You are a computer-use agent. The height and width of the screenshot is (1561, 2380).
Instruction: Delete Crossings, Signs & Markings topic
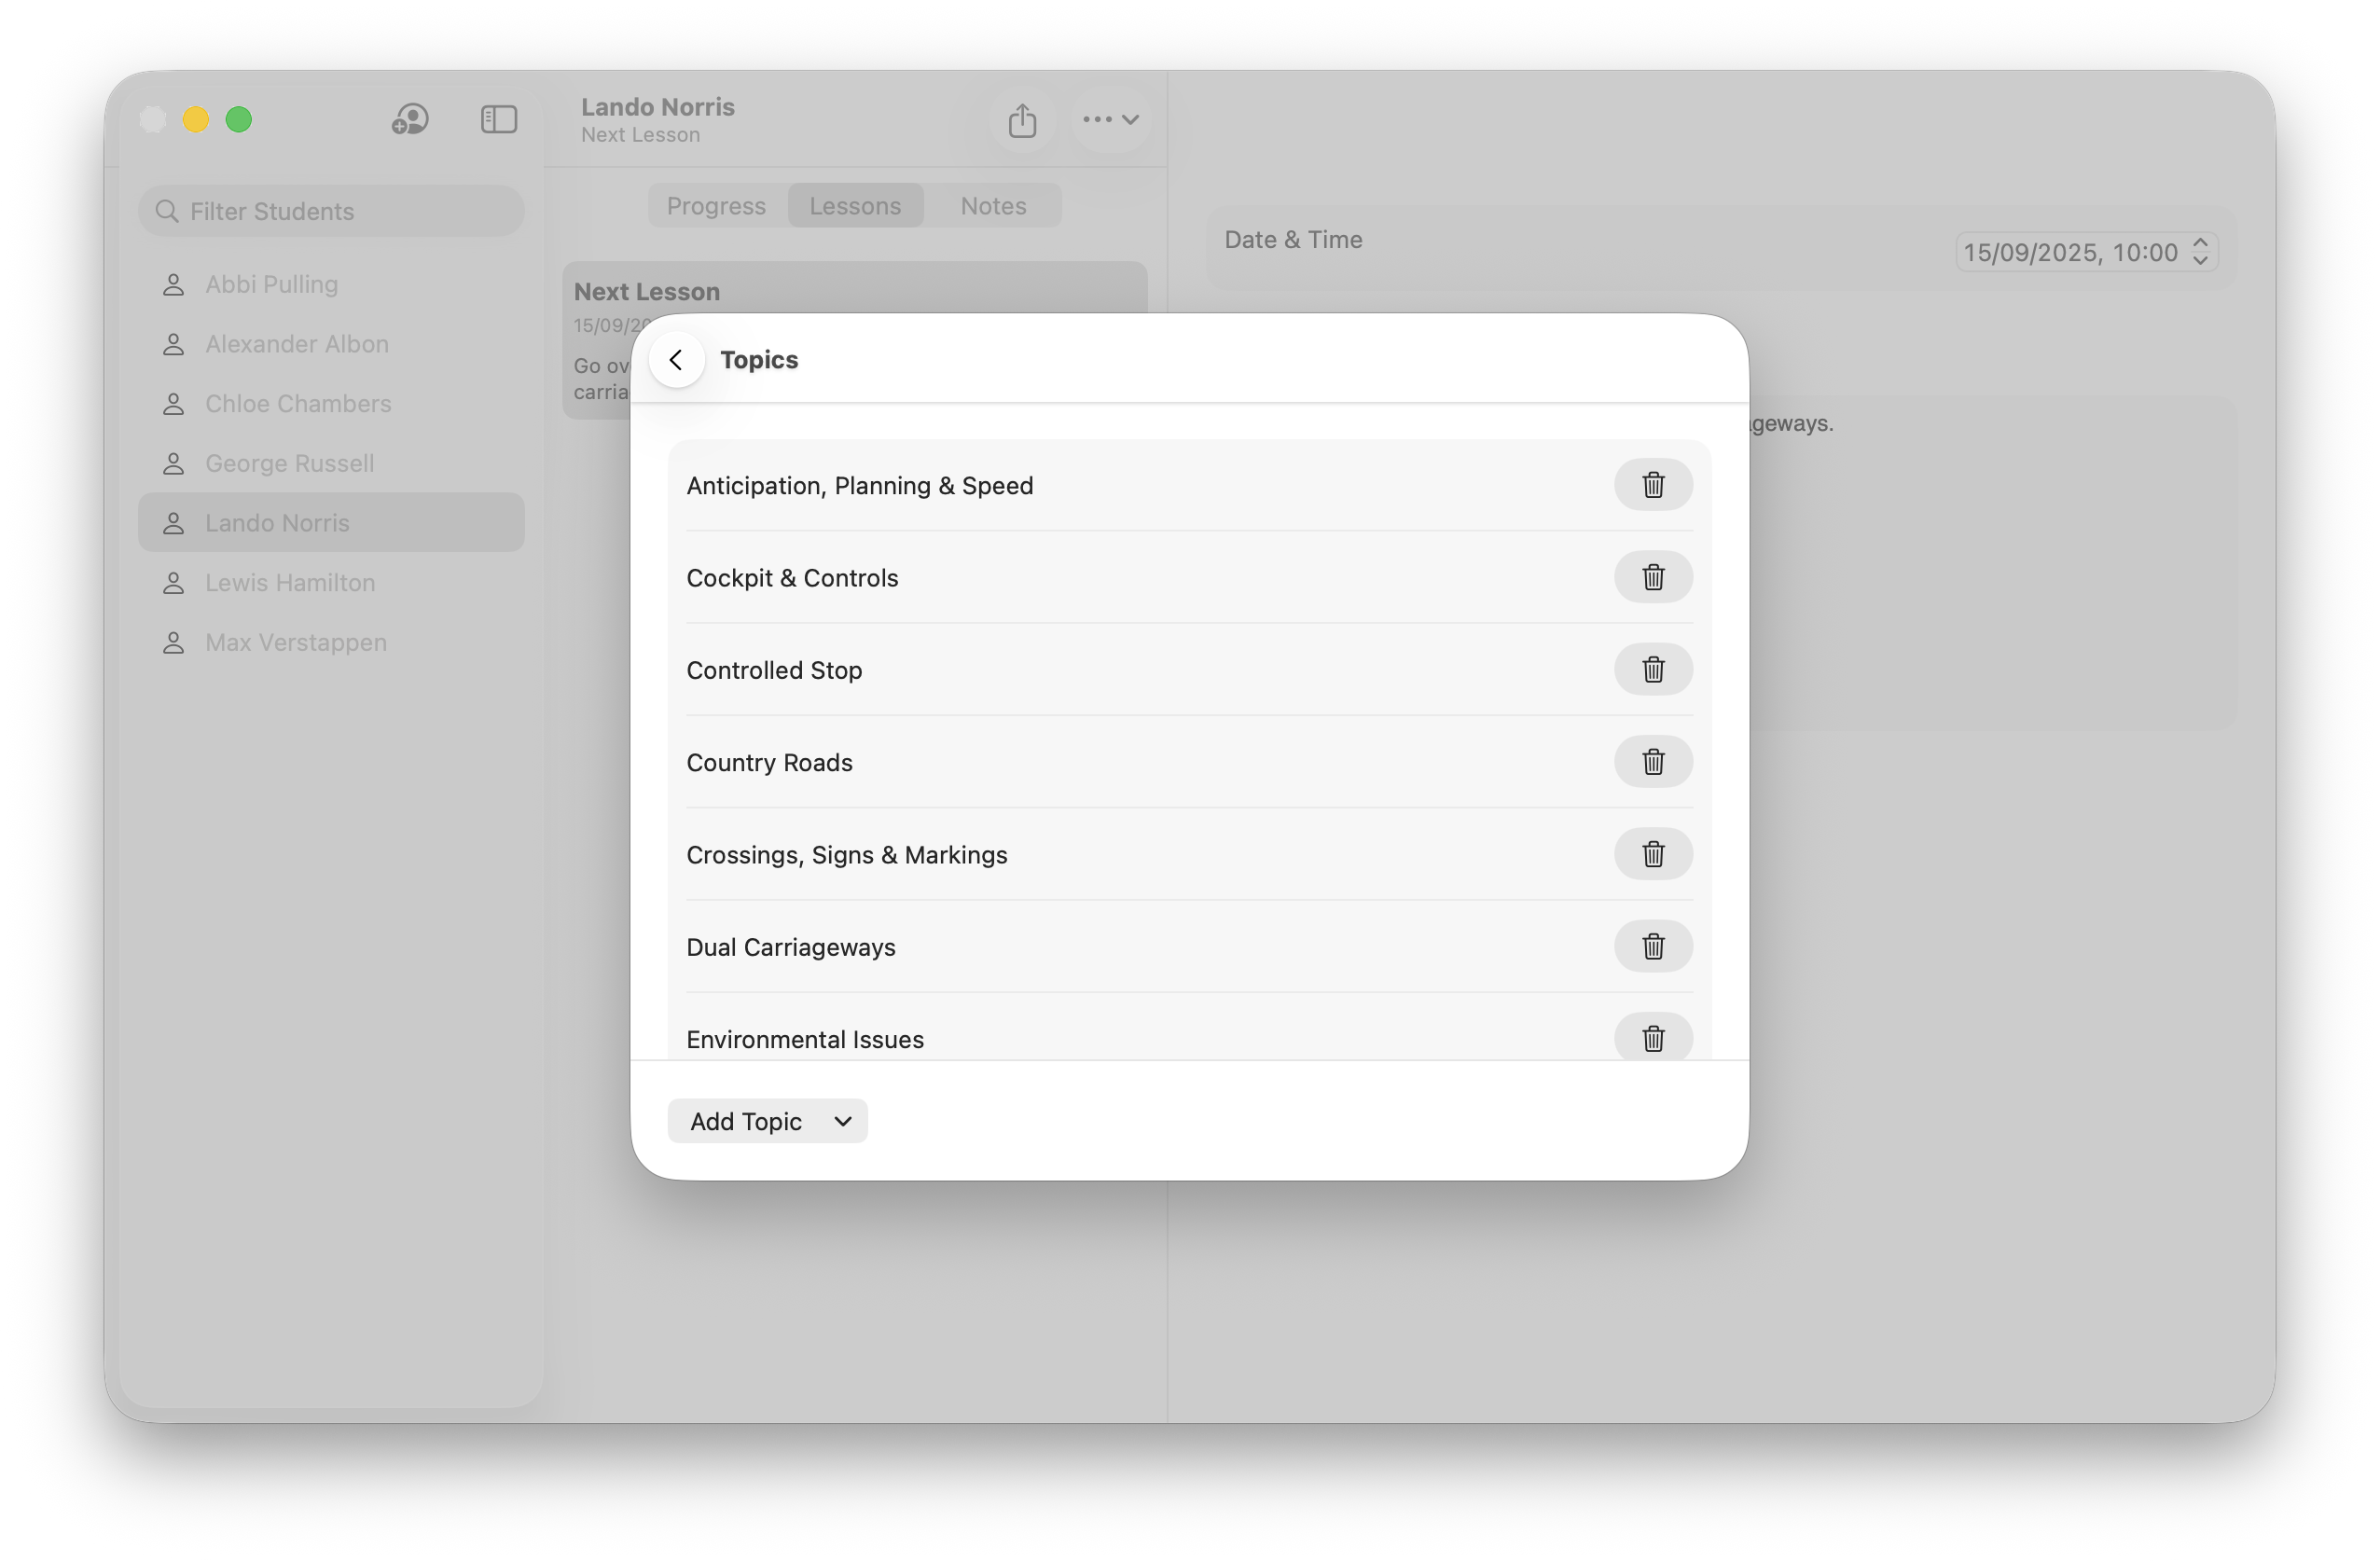1652,854
